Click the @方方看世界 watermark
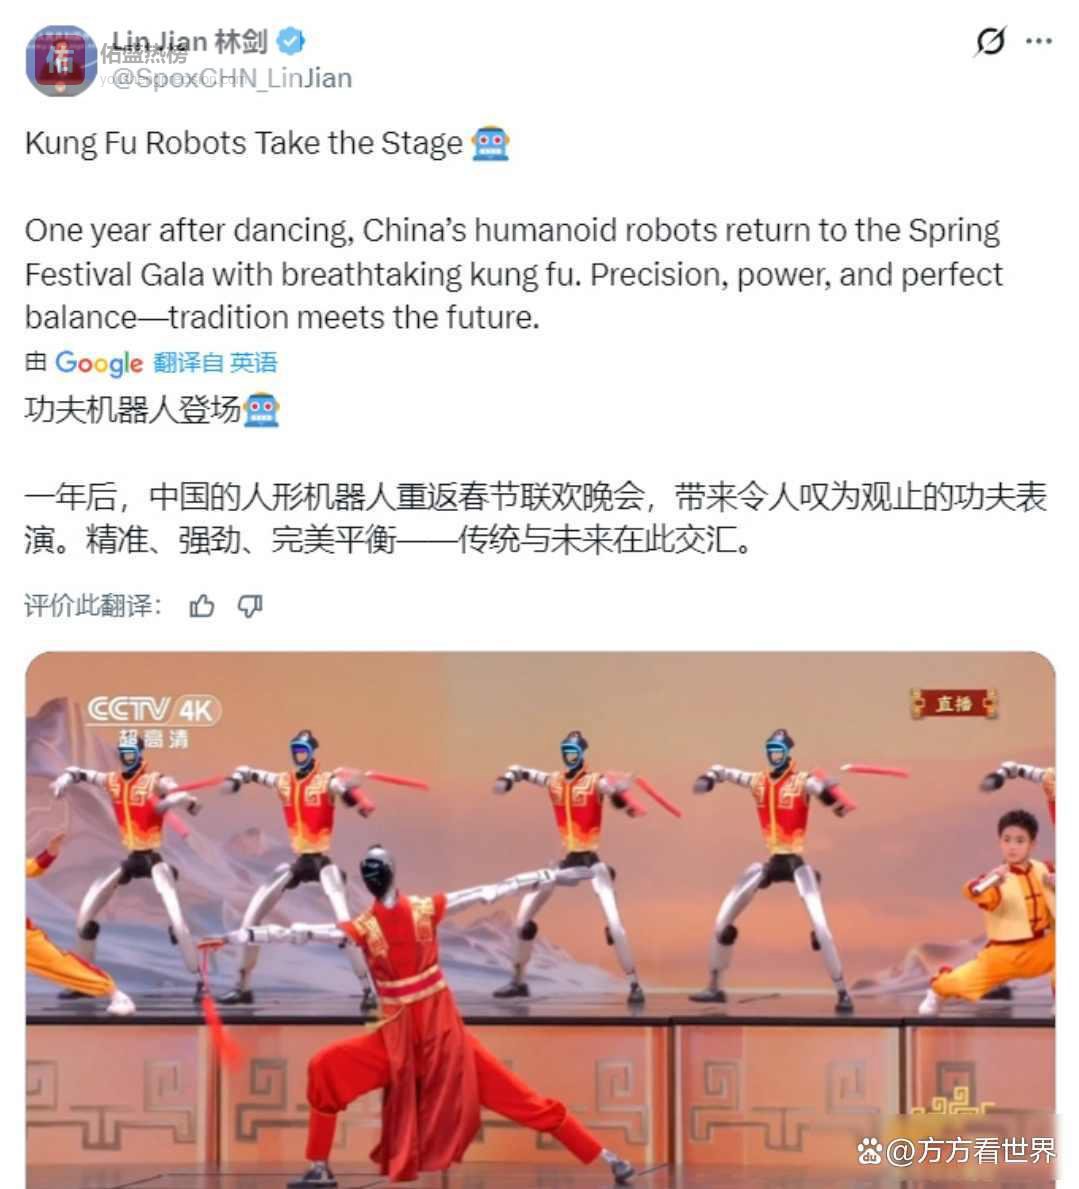The height and width of the screenshot is (1189, 1079). pyautogui.click(x=957, y=1151)
